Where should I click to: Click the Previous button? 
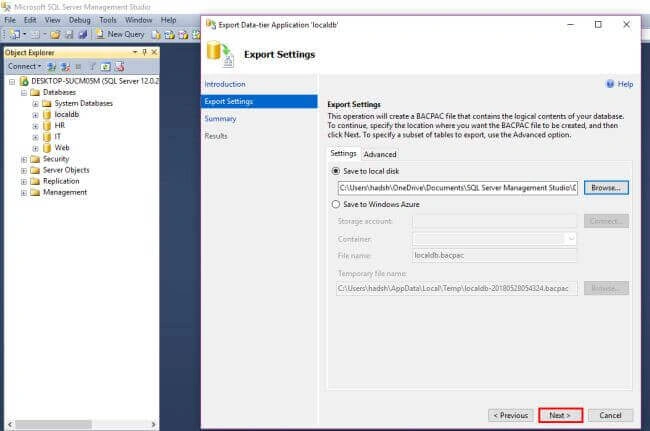point(511,415)
